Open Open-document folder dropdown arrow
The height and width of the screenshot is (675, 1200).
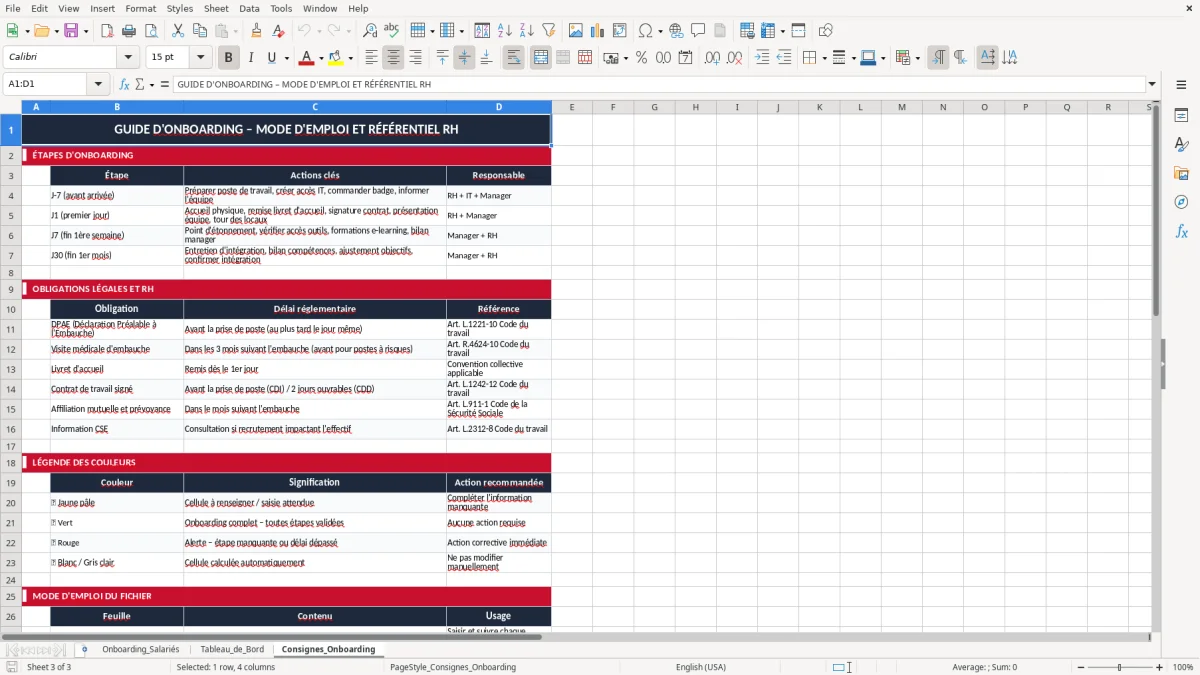pyautogui.click(x=57, y=31)
